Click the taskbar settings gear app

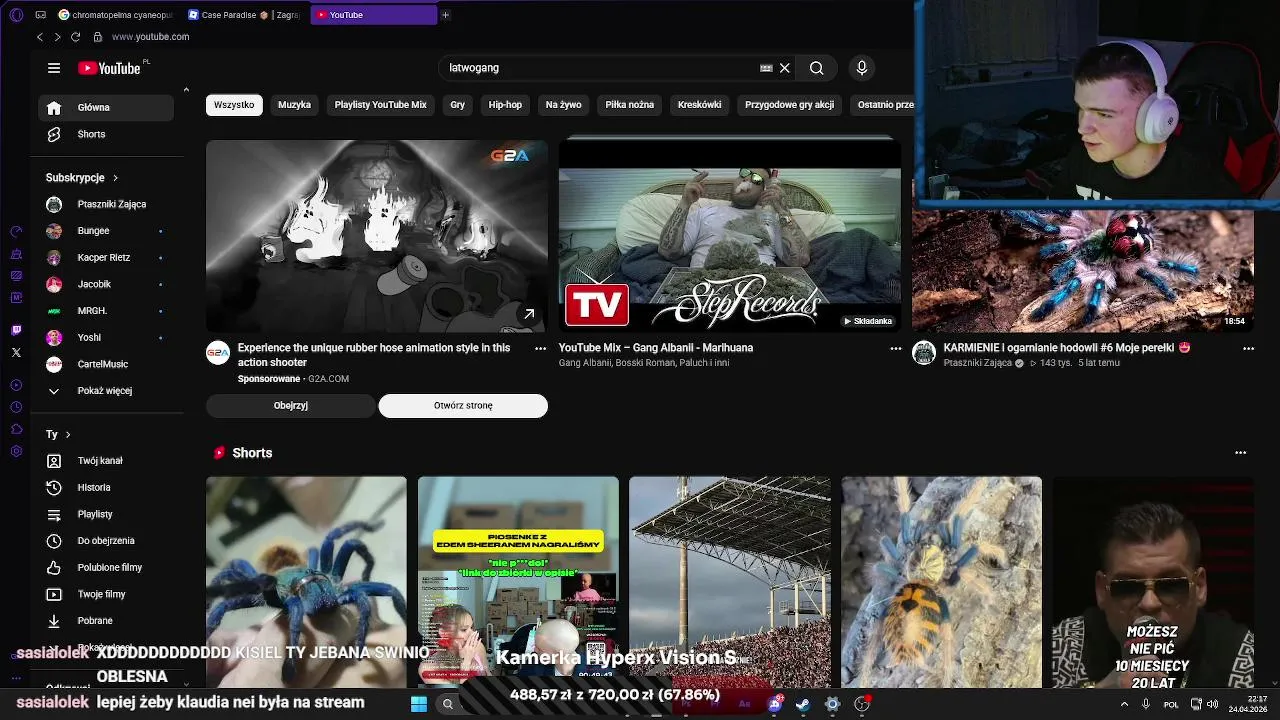[x=832, y=704]
